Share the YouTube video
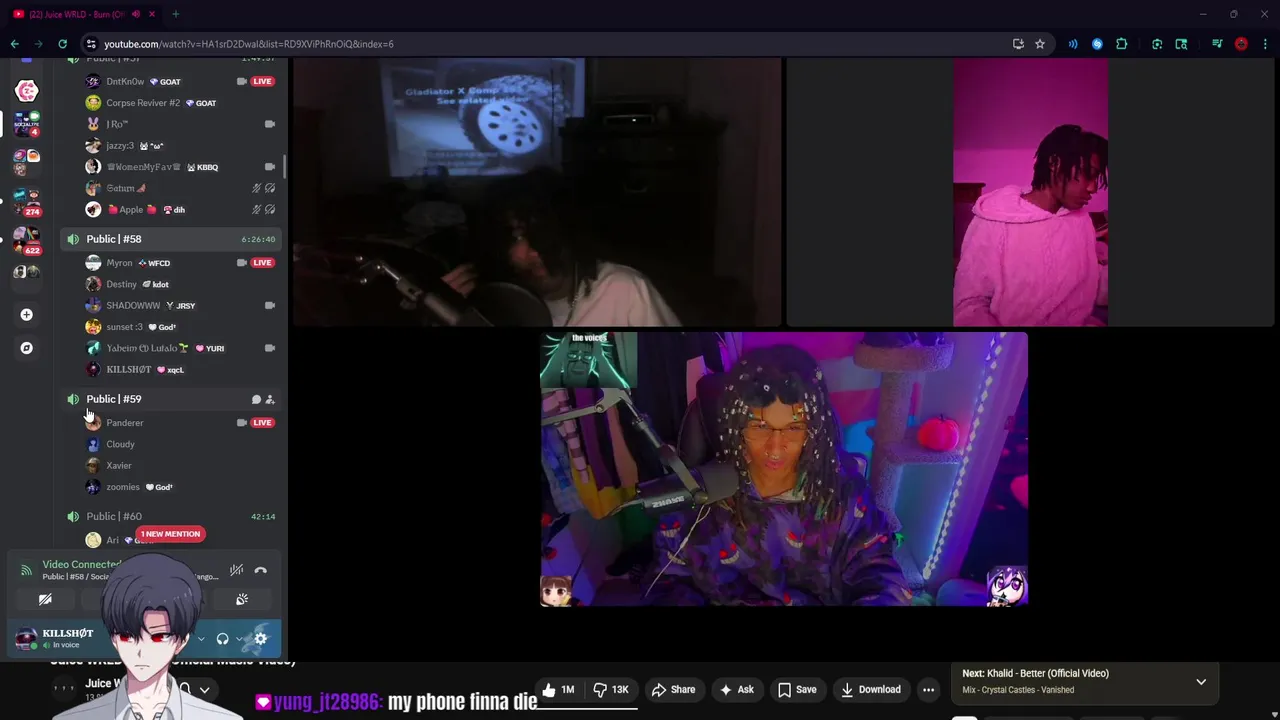This screenshot has width=1280, height=720. tap(673, 690)
